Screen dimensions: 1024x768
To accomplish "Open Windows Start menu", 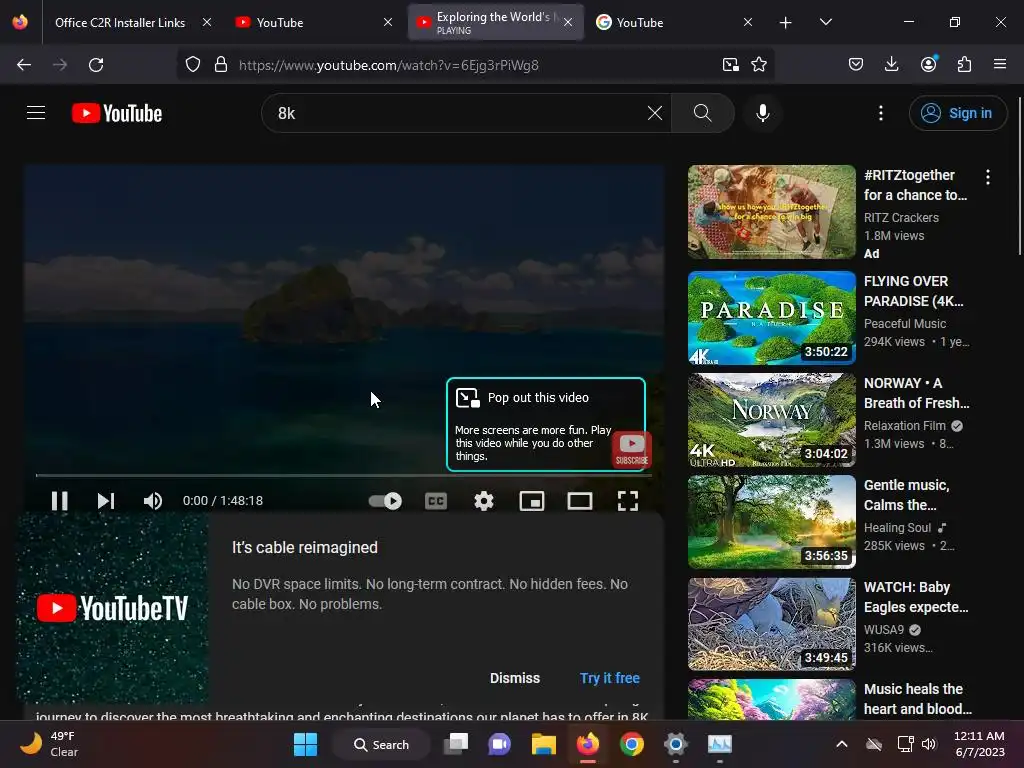I will click(x=305, y=744).
